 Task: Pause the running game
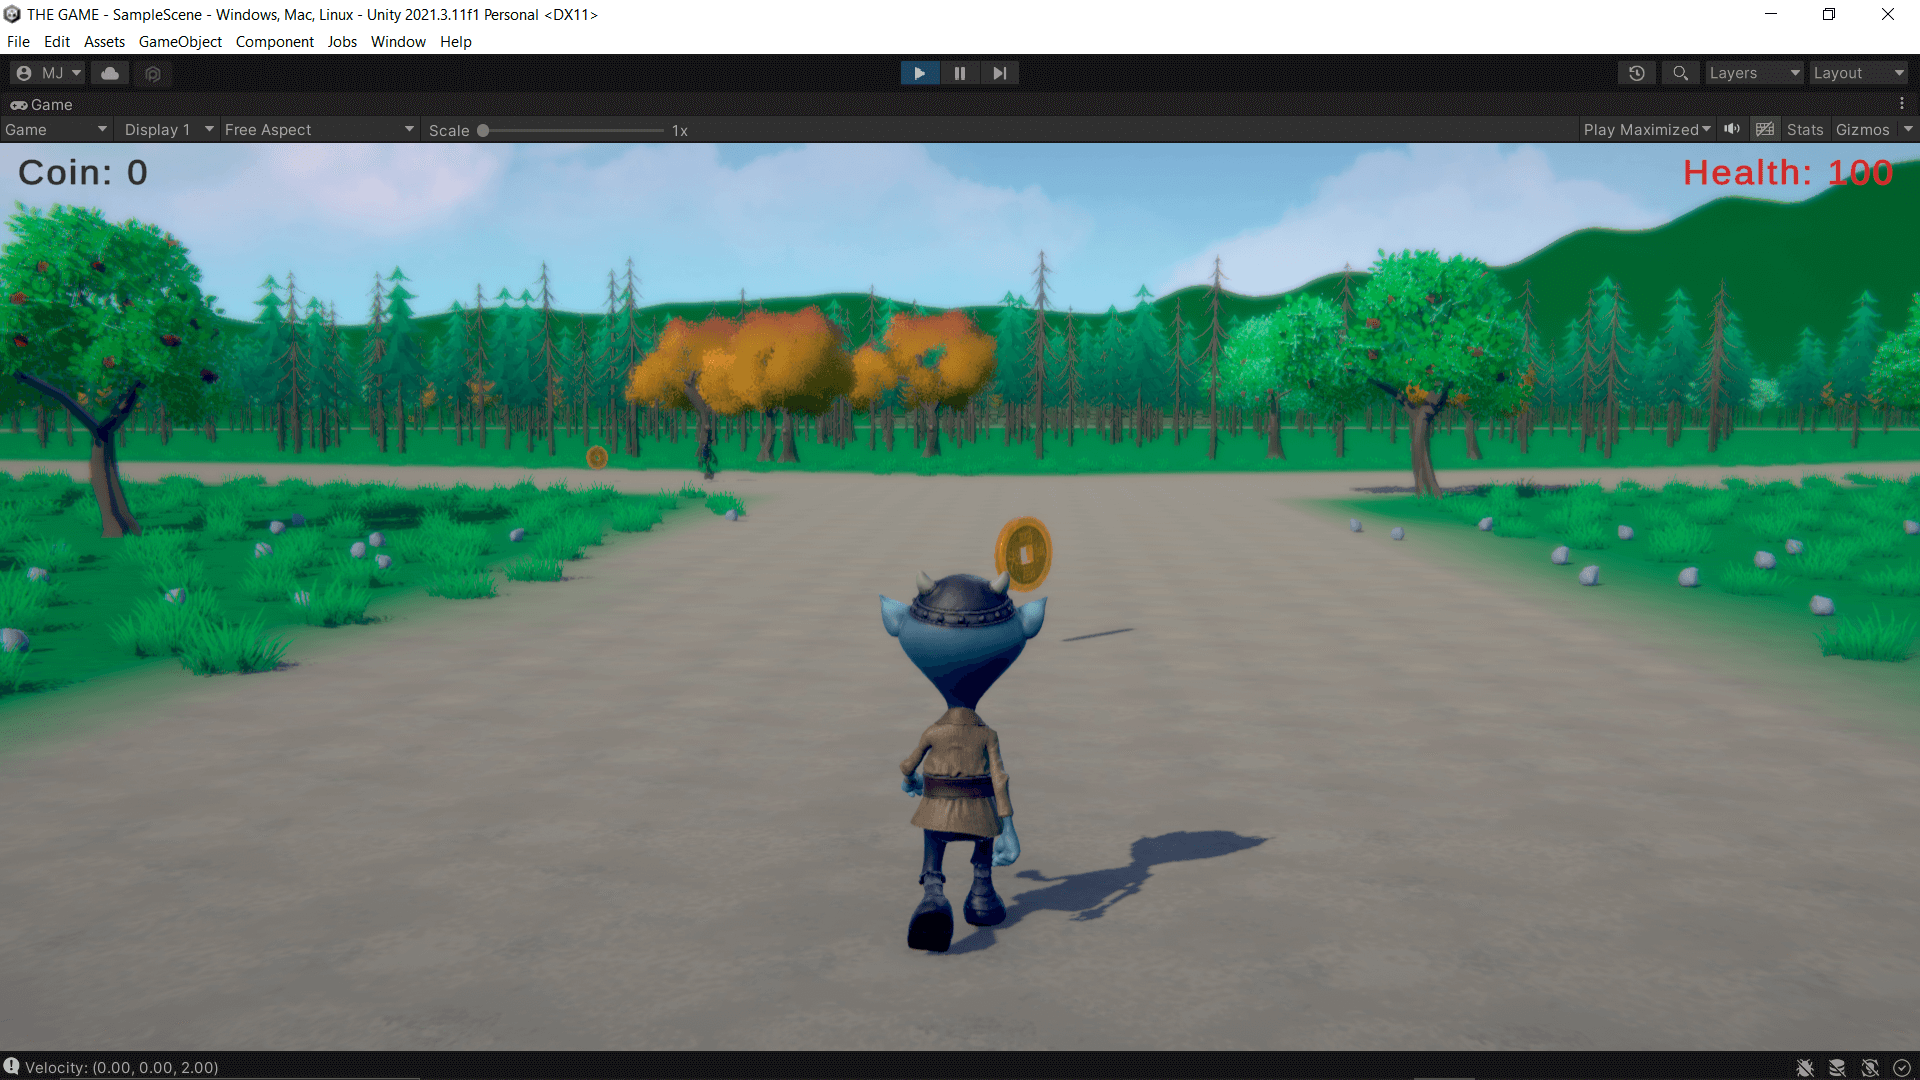[x=960, y=73]
